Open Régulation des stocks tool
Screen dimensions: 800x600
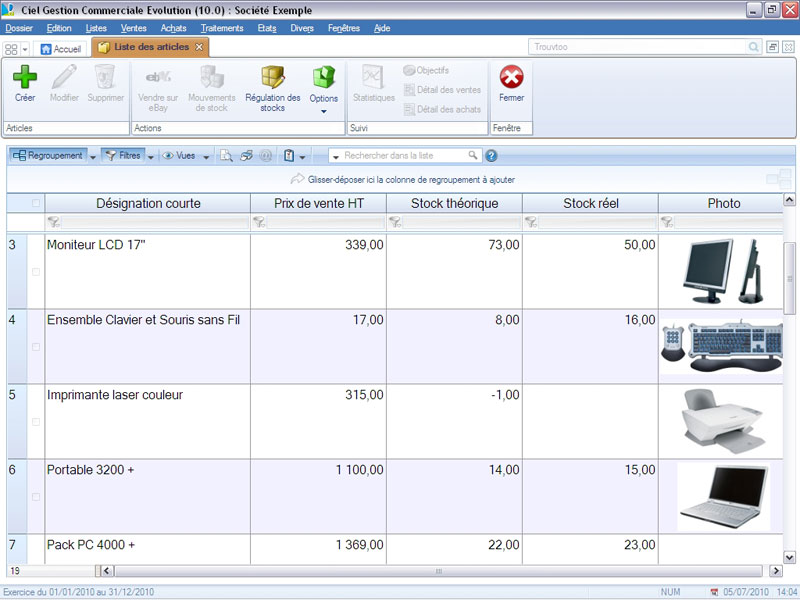pos(272,86)
